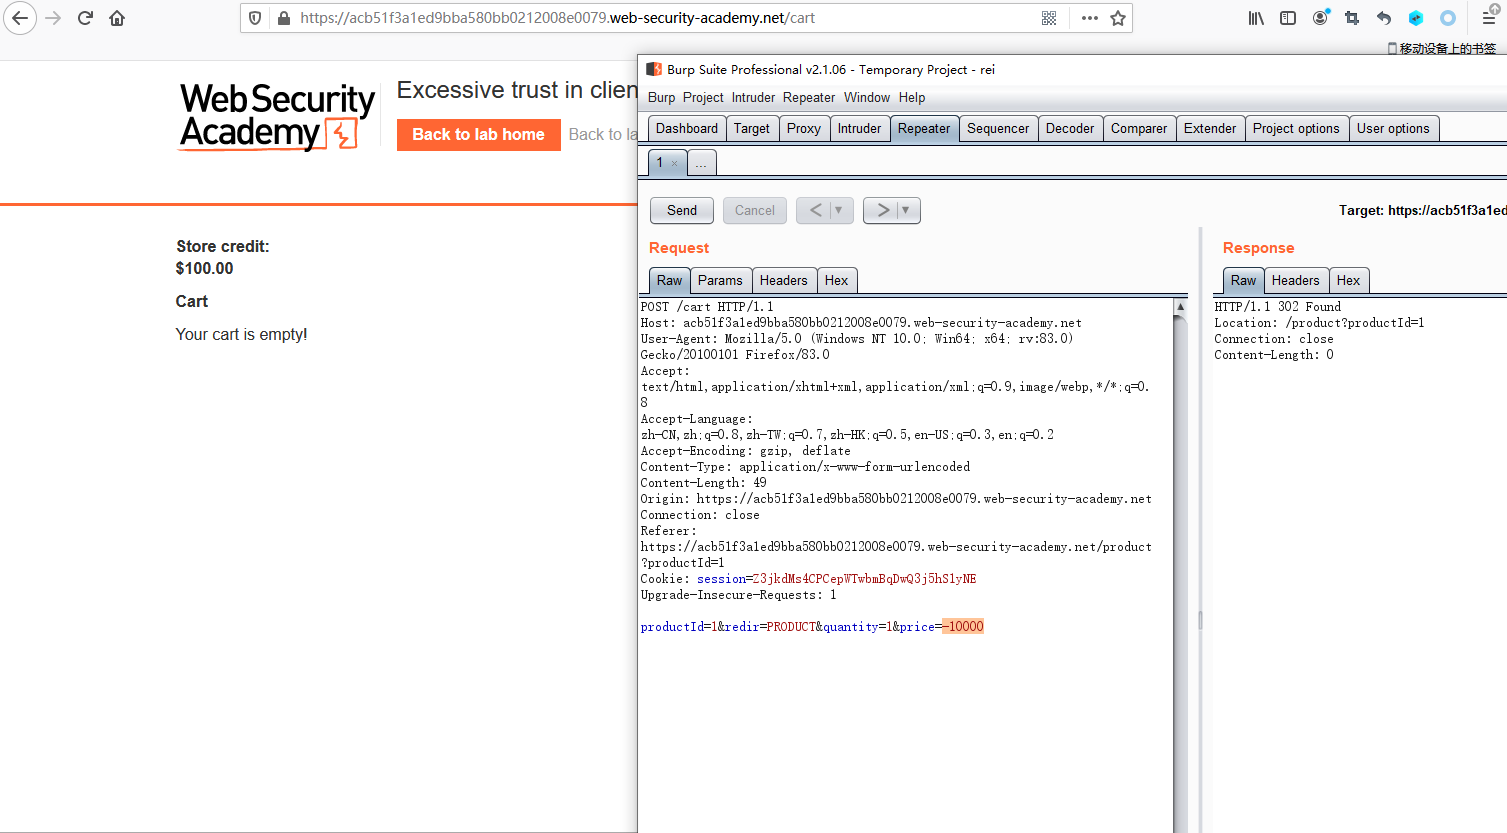Screen dimensions: 1507x833
Task: Switch to the Sequencer tab
Action: pyautogui.click(x=998, y=128)
